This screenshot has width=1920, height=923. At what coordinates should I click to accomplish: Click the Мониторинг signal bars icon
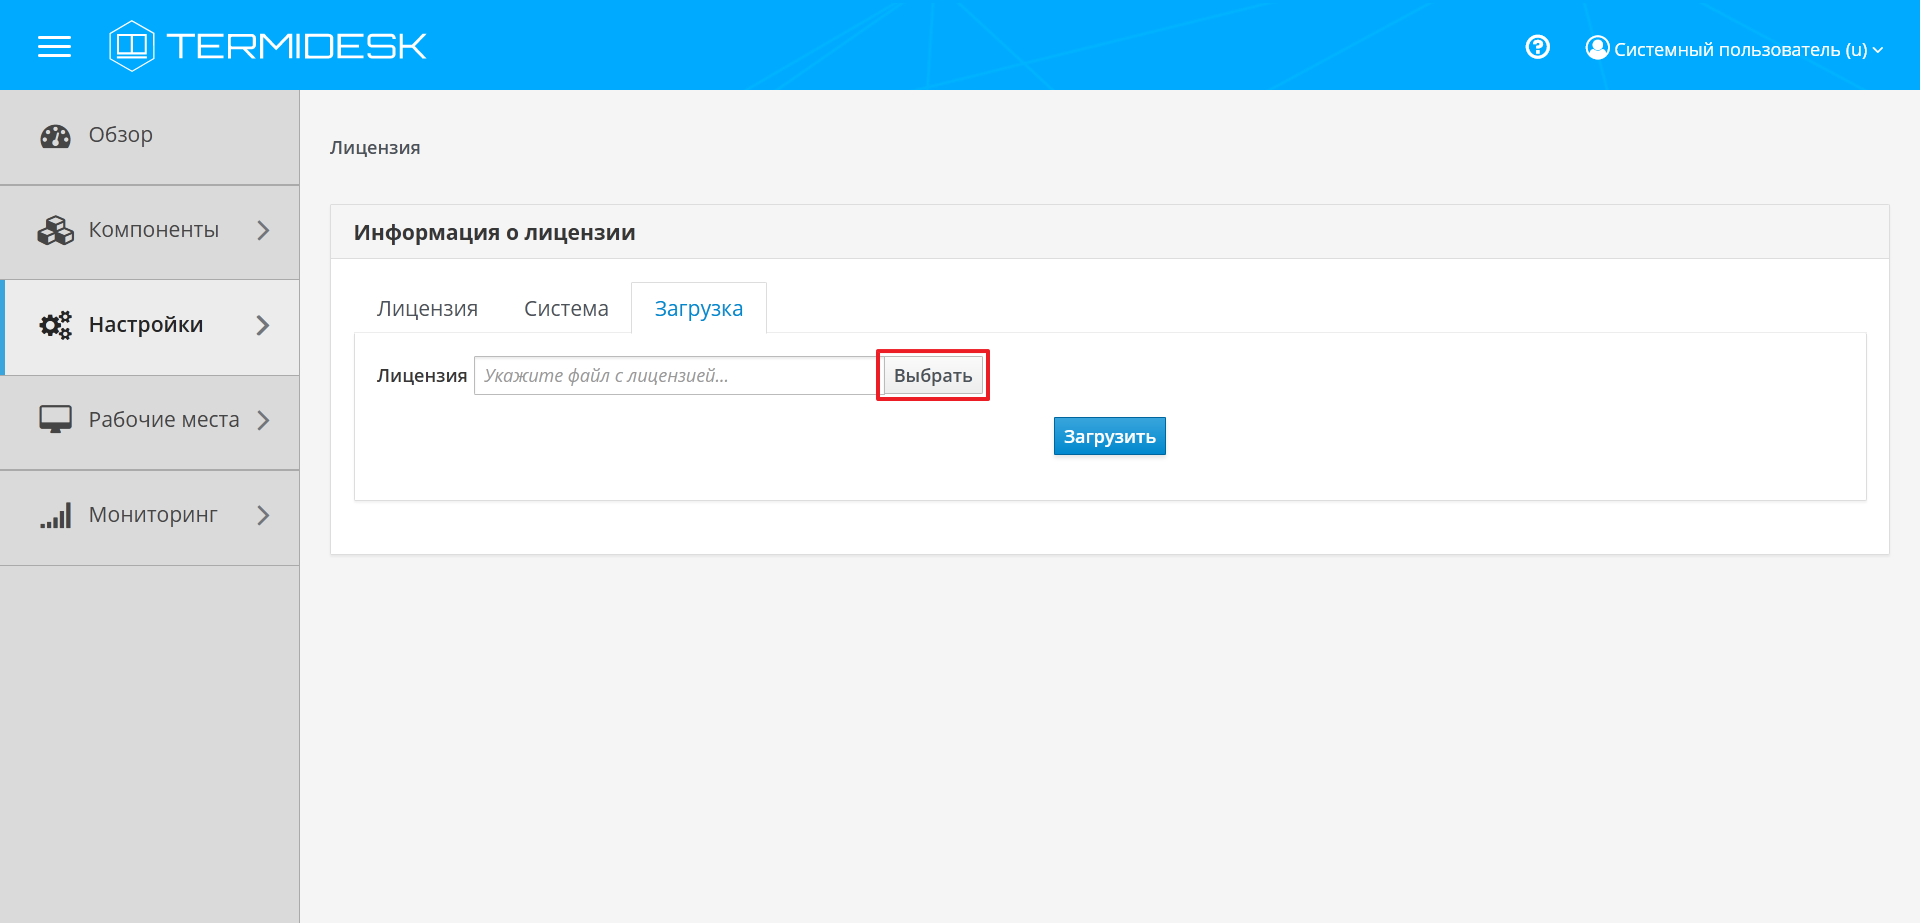click(x=55, y=516)
